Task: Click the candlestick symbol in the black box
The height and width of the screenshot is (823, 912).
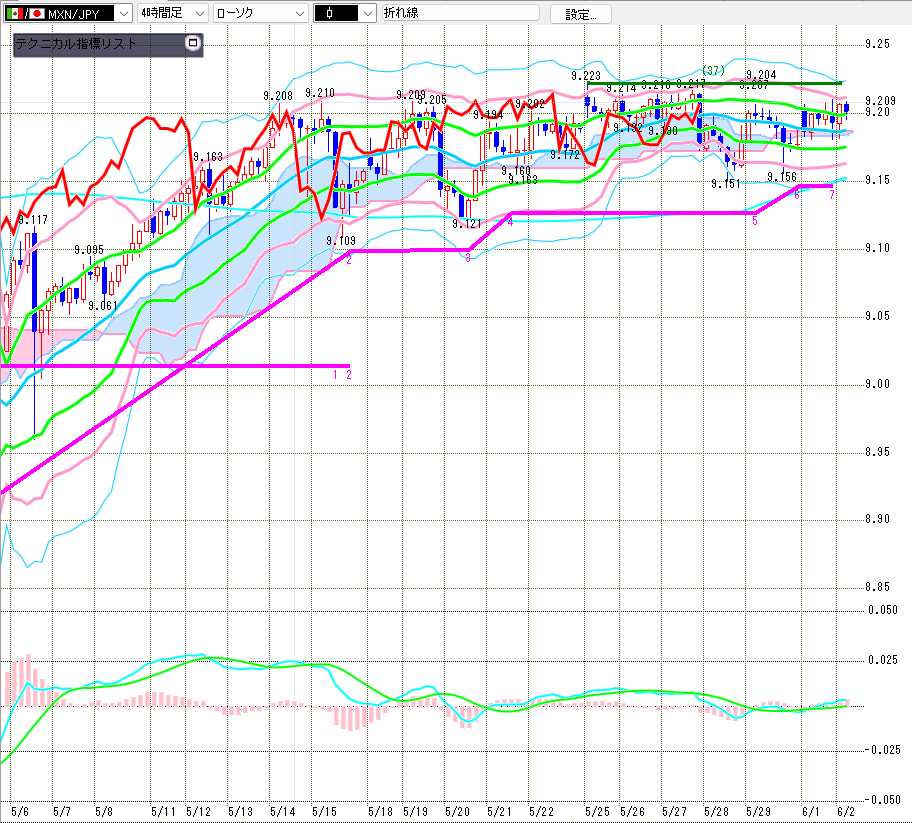Action: point(329,13)
